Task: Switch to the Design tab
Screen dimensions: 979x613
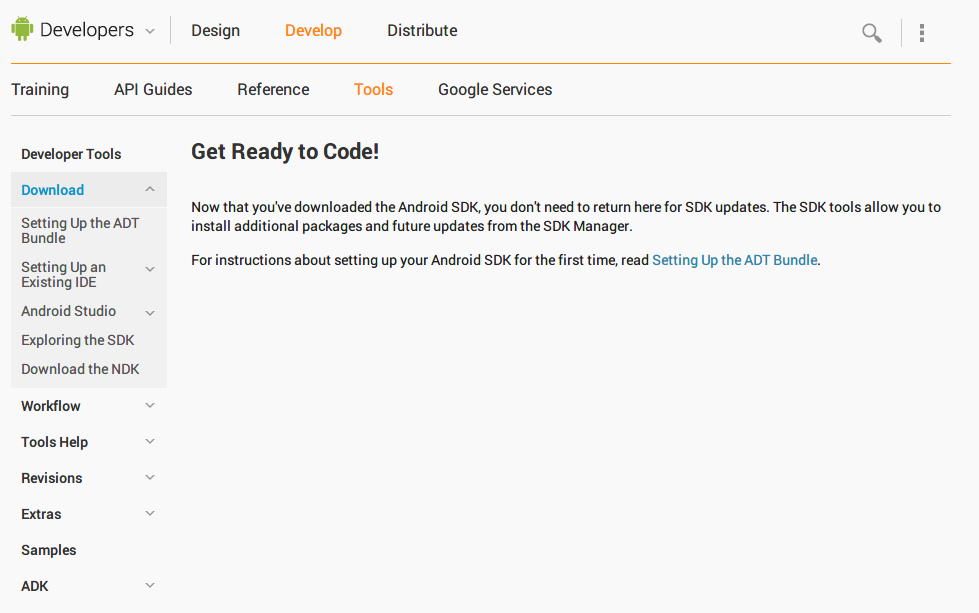Action: pos(215,31)
